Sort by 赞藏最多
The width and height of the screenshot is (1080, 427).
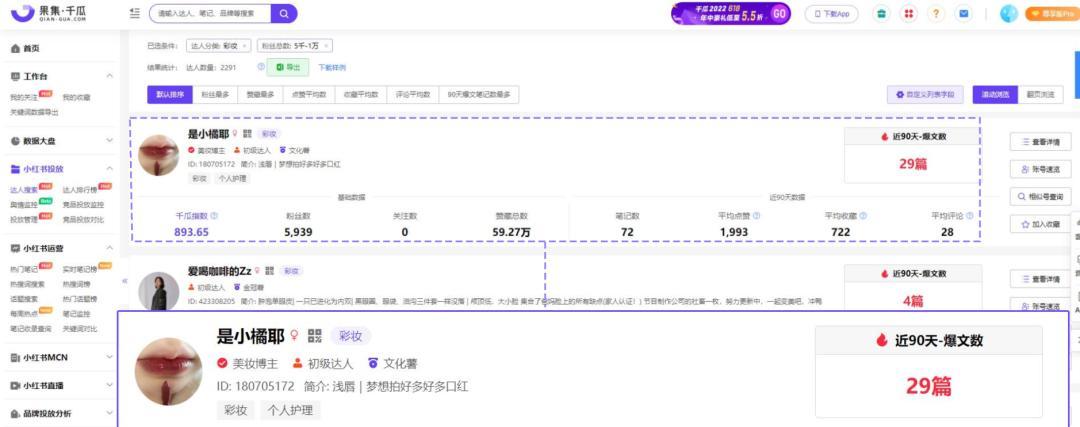[260, 95]
